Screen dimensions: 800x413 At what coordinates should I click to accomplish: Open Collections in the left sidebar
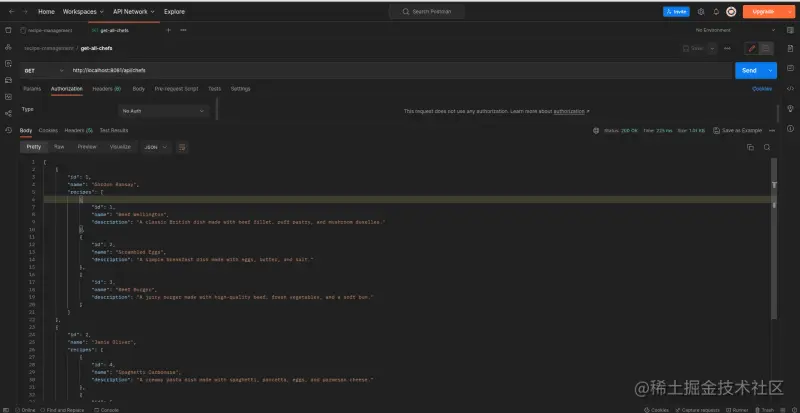point(8,30)
